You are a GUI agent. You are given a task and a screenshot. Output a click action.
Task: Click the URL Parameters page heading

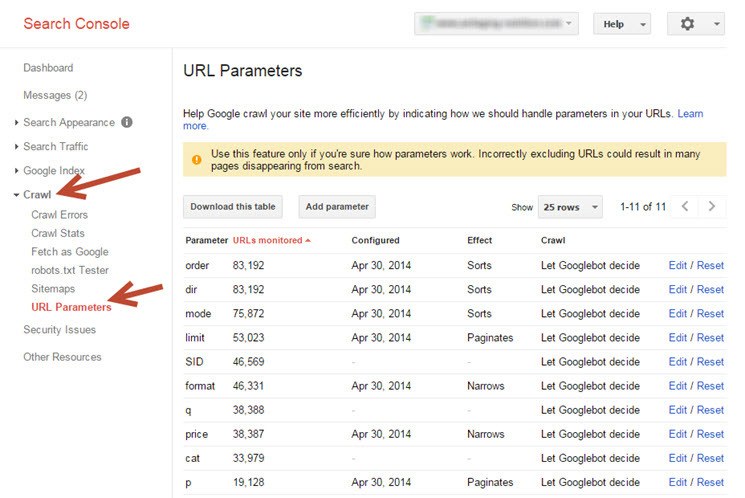pyautogui.click(x=243, y=71)
